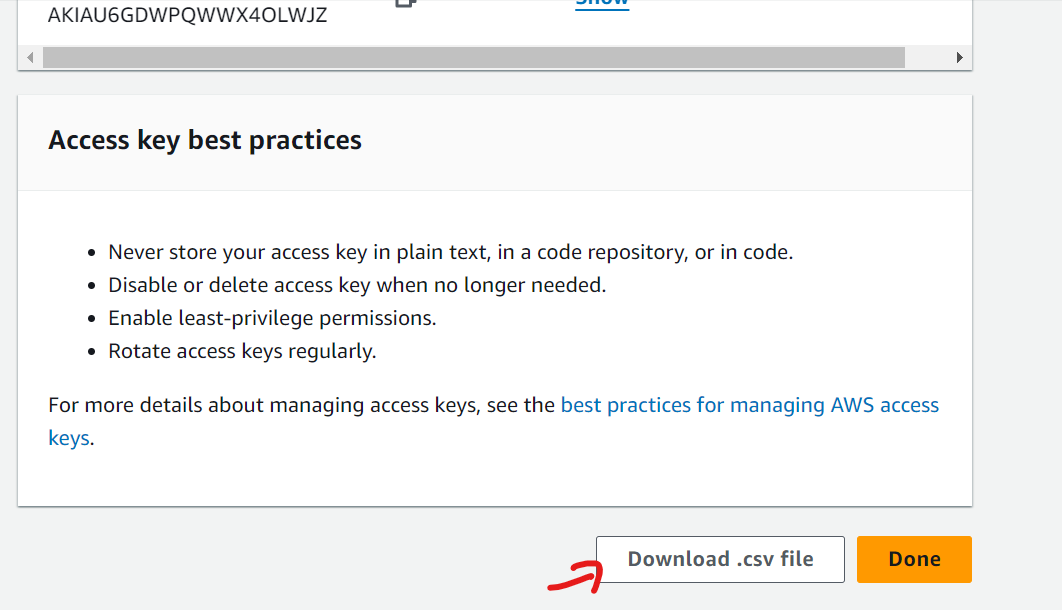The image size is (1062, 610).
Task: Click the wrapped "keys." link text
Action: pyautogui.click(x=70, y=438)
